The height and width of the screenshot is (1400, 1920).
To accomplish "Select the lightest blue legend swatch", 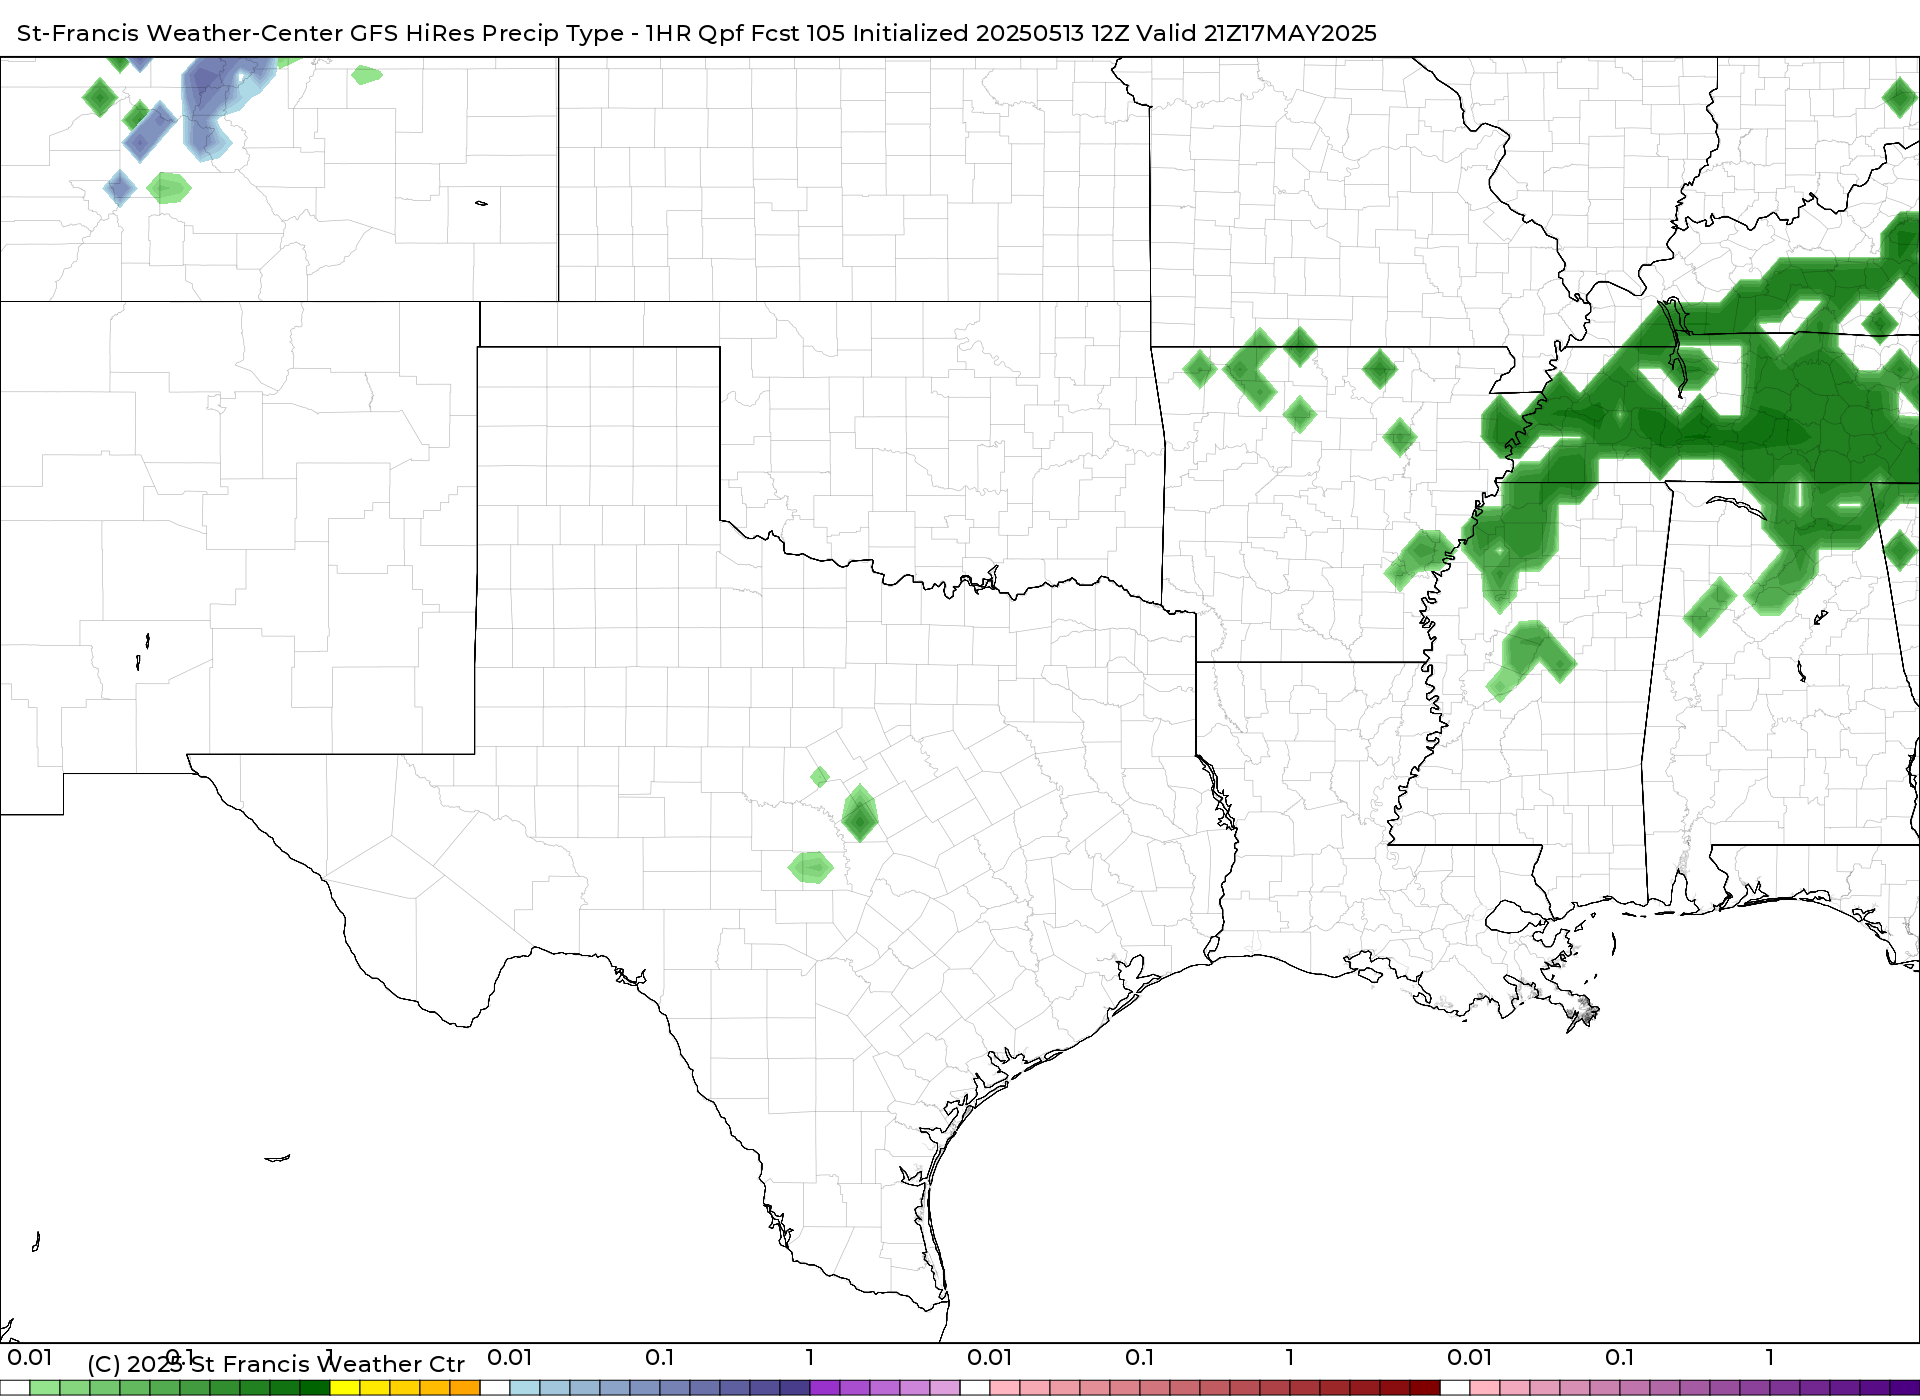I will point(525,1388).
